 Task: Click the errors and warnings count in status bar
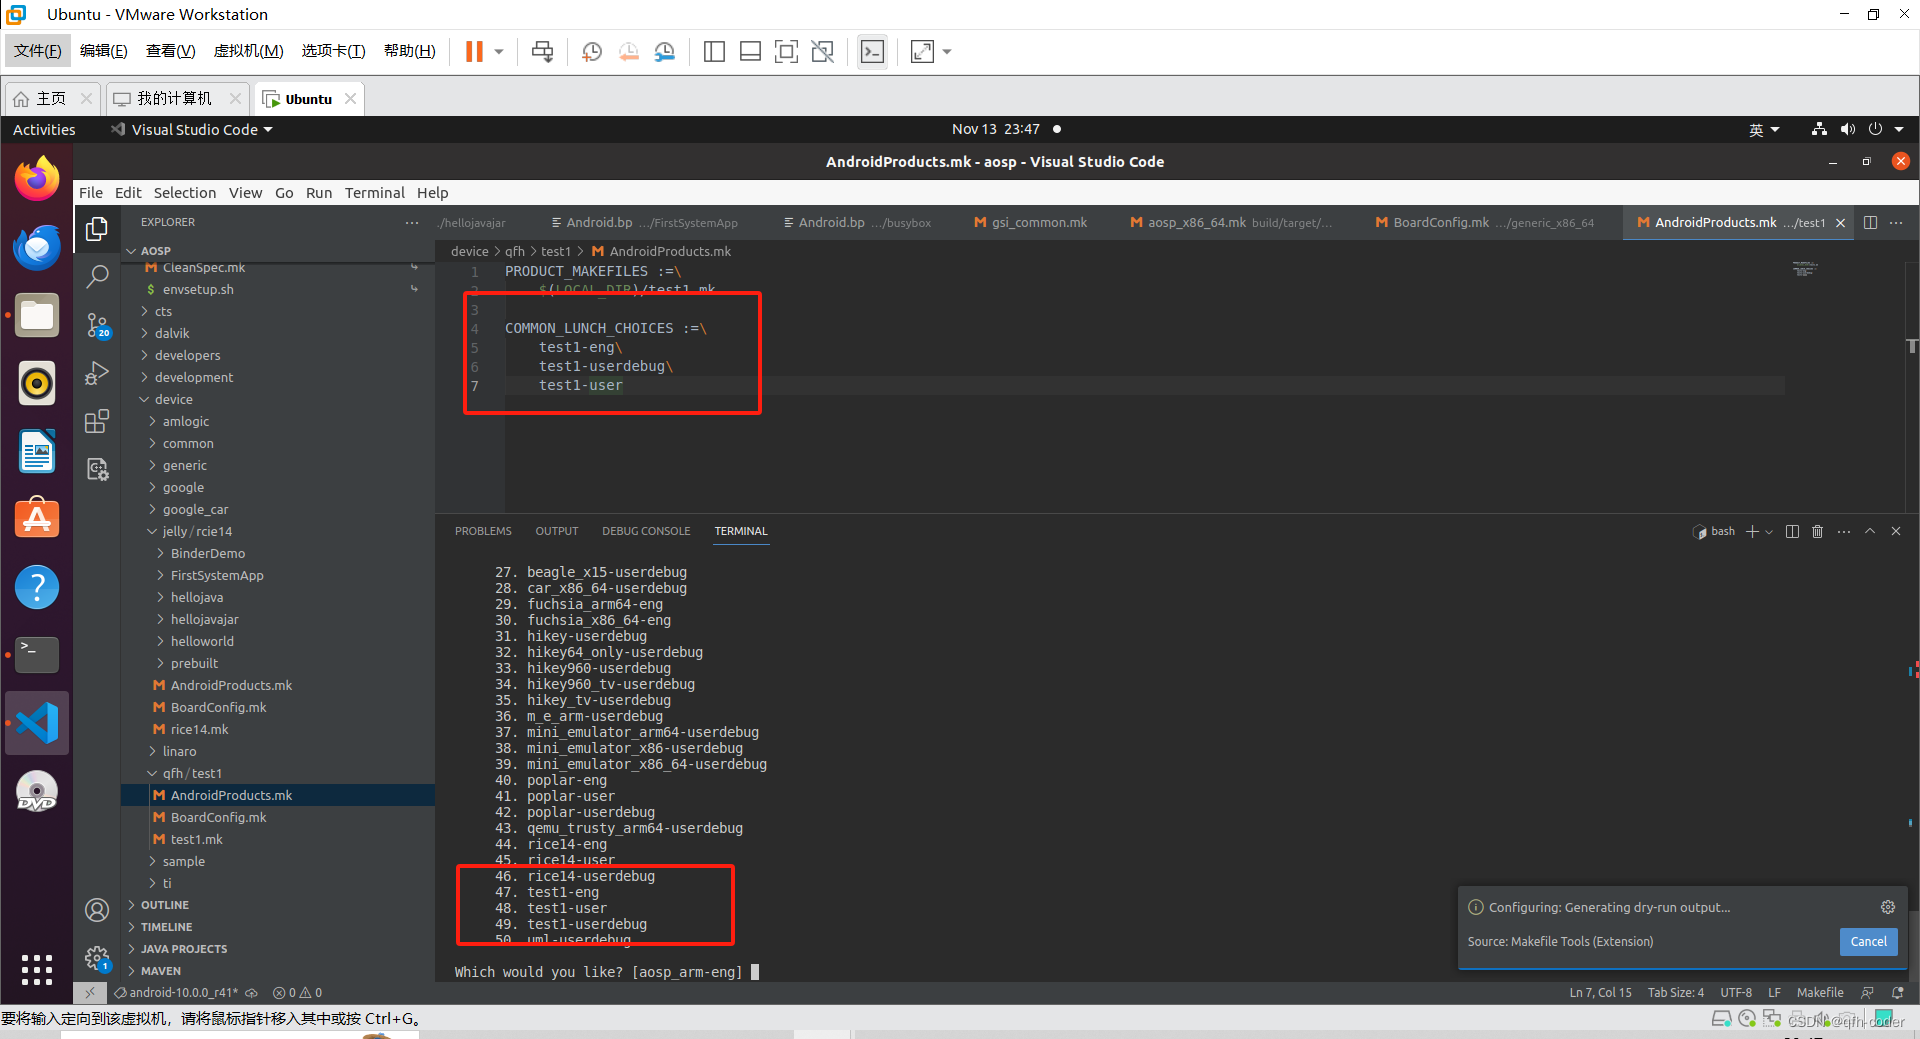[298, 993]
